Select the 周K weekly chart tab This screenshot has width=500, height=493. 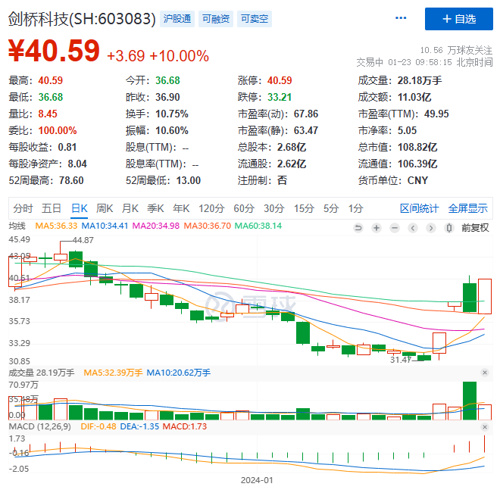(x=105, y=209)
